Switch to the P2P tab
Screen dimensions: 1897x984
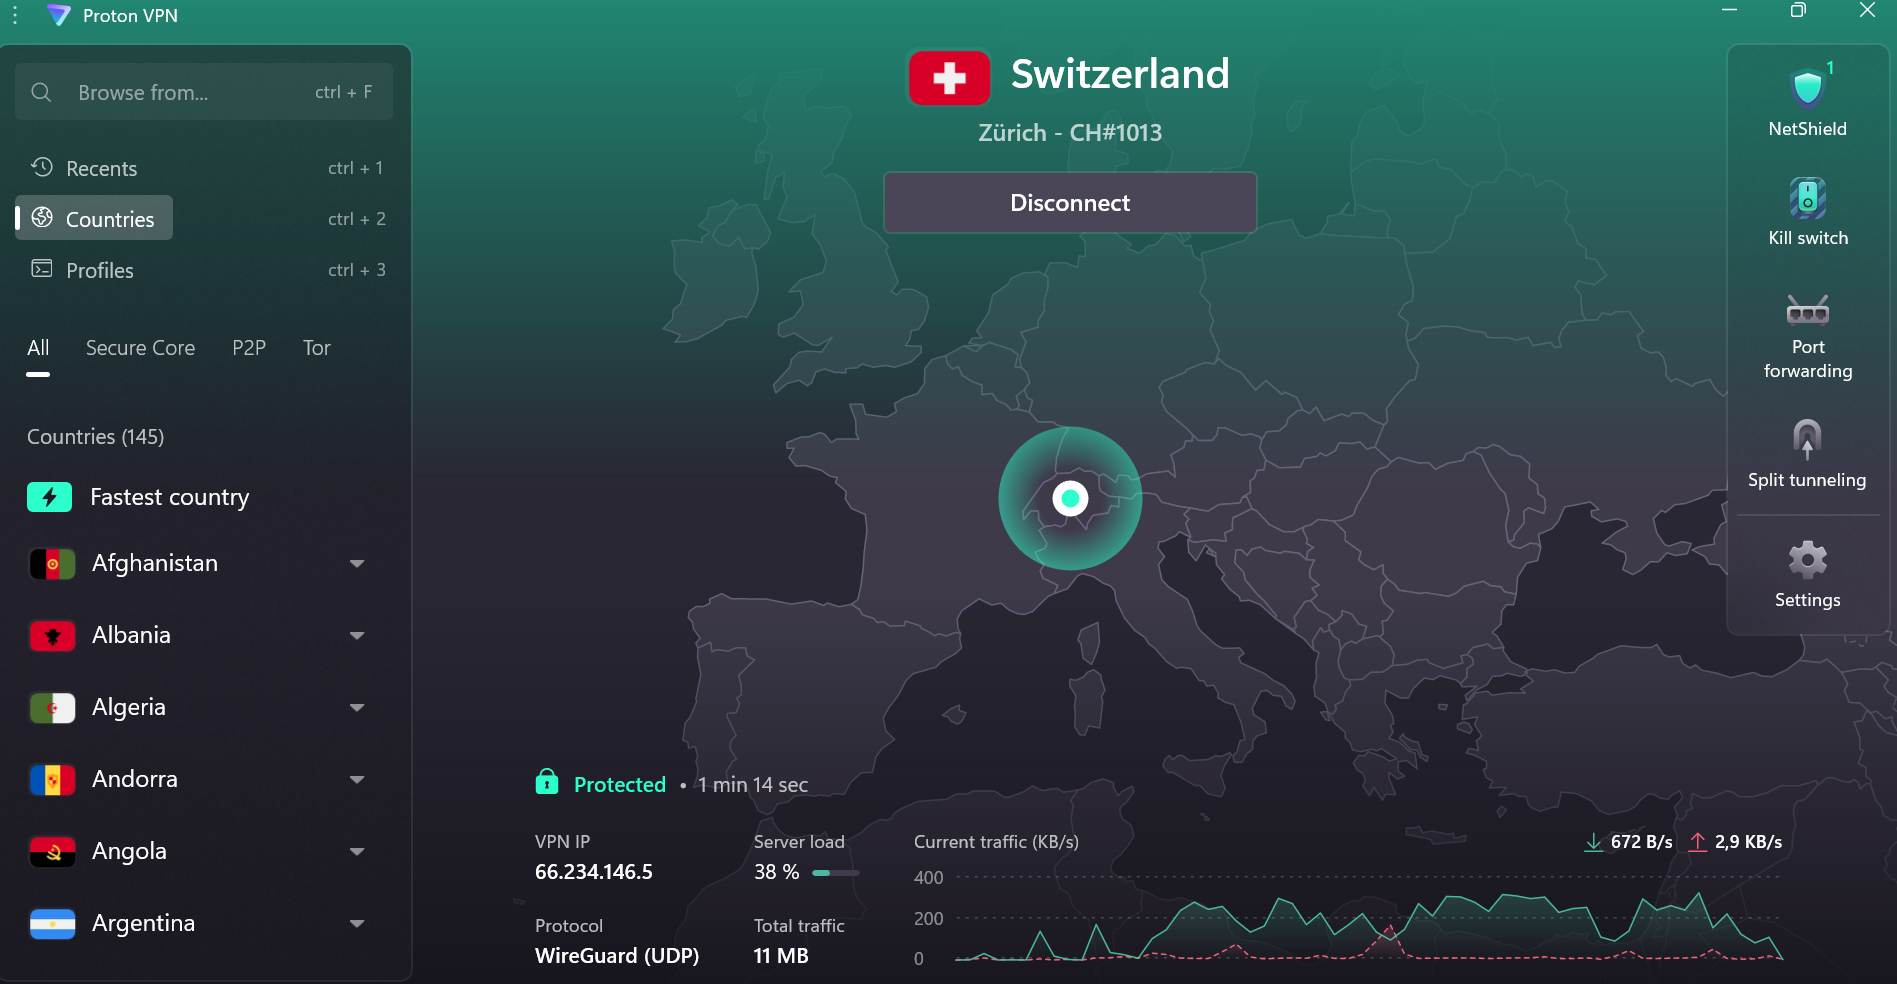[x=249, y=348]
